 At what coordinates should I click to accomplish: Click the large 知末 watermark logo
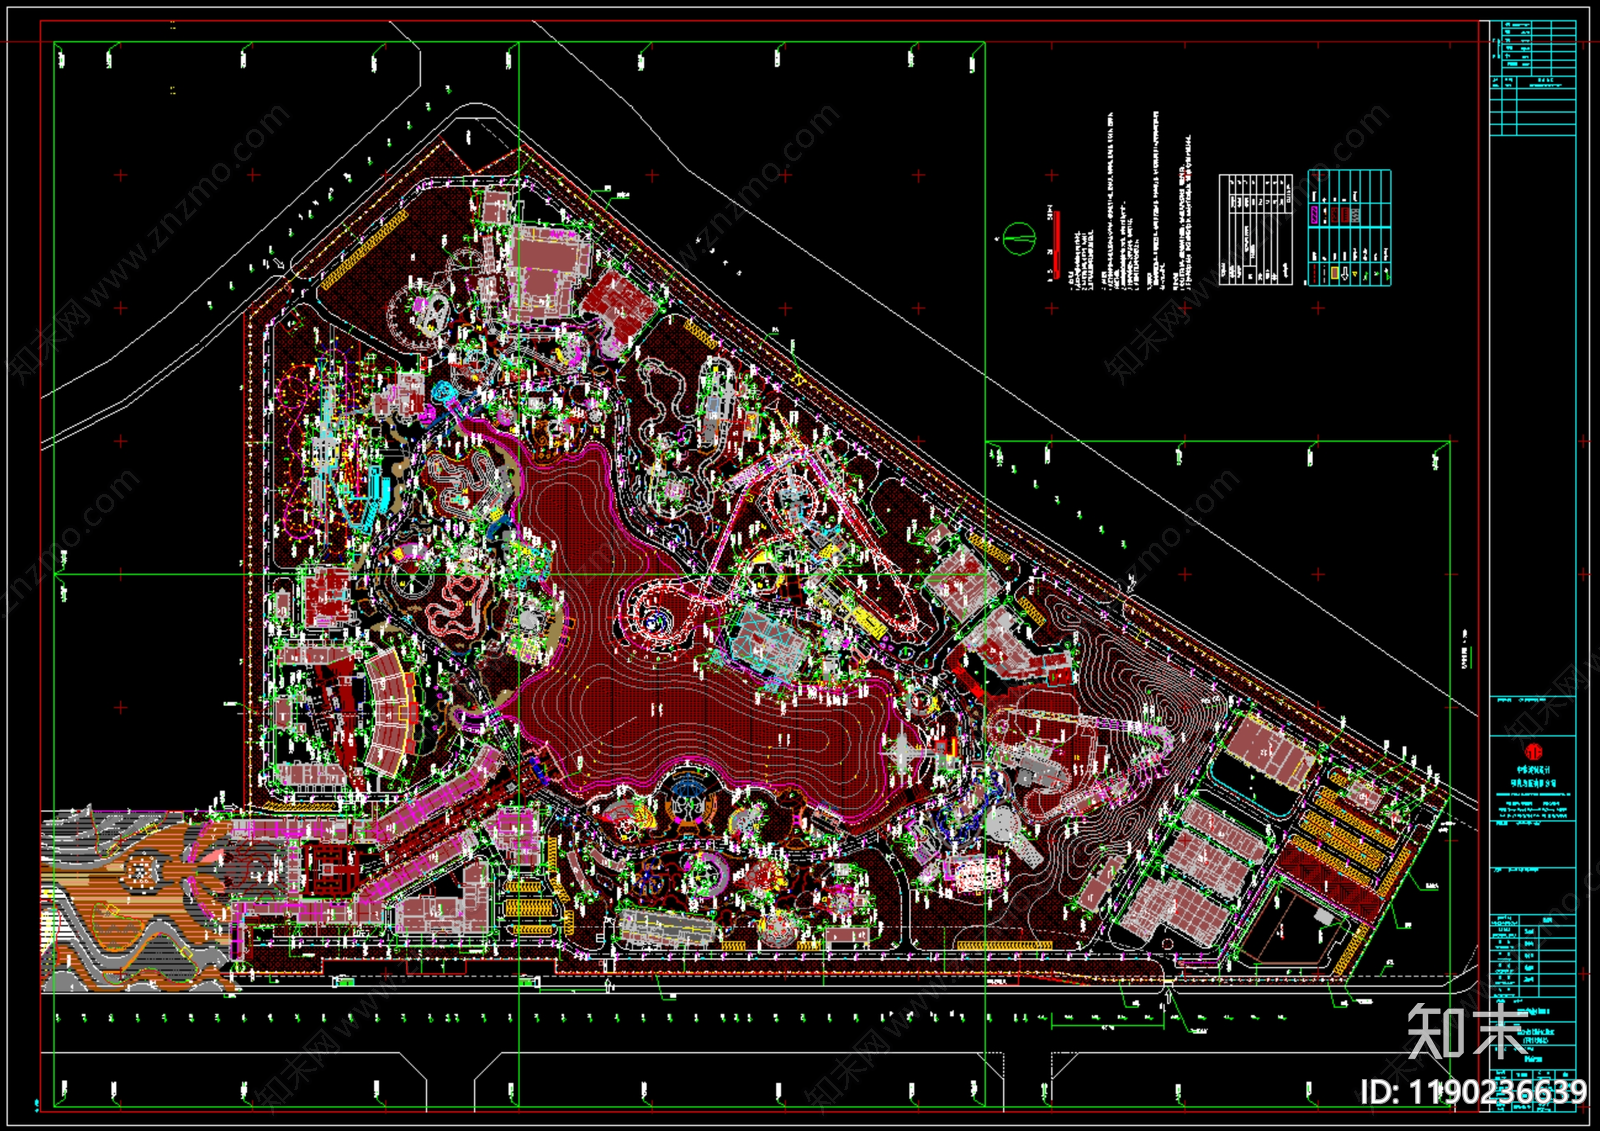[x=1467, y=1032]
